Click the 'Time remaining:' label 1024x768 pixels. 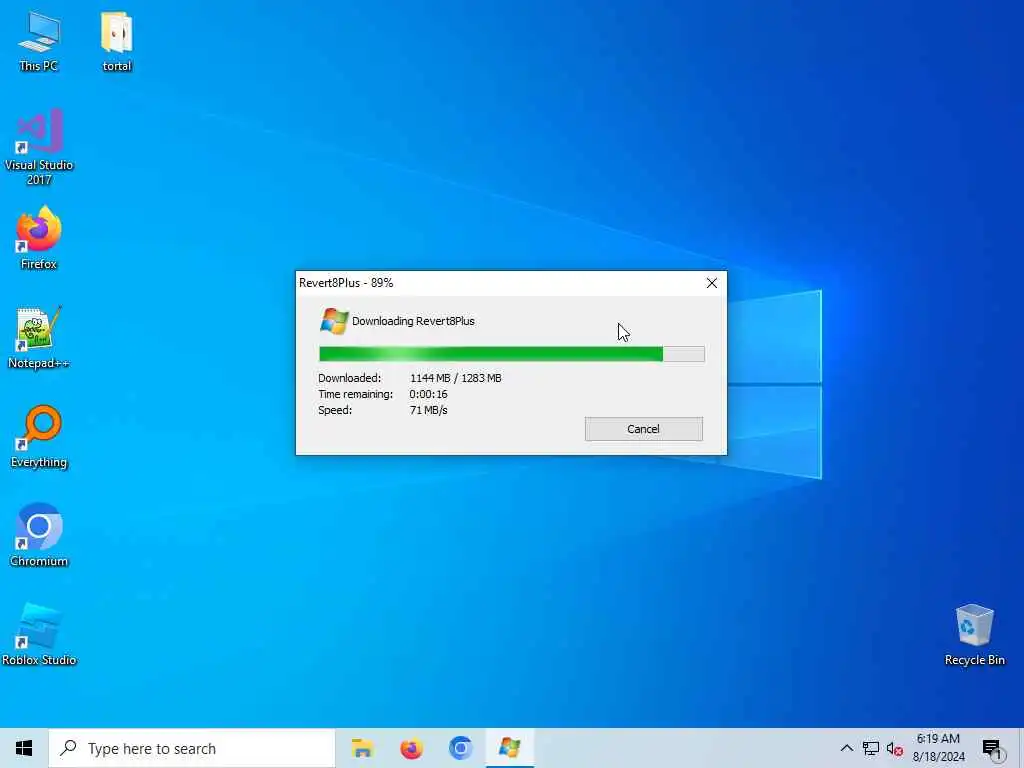356,394
